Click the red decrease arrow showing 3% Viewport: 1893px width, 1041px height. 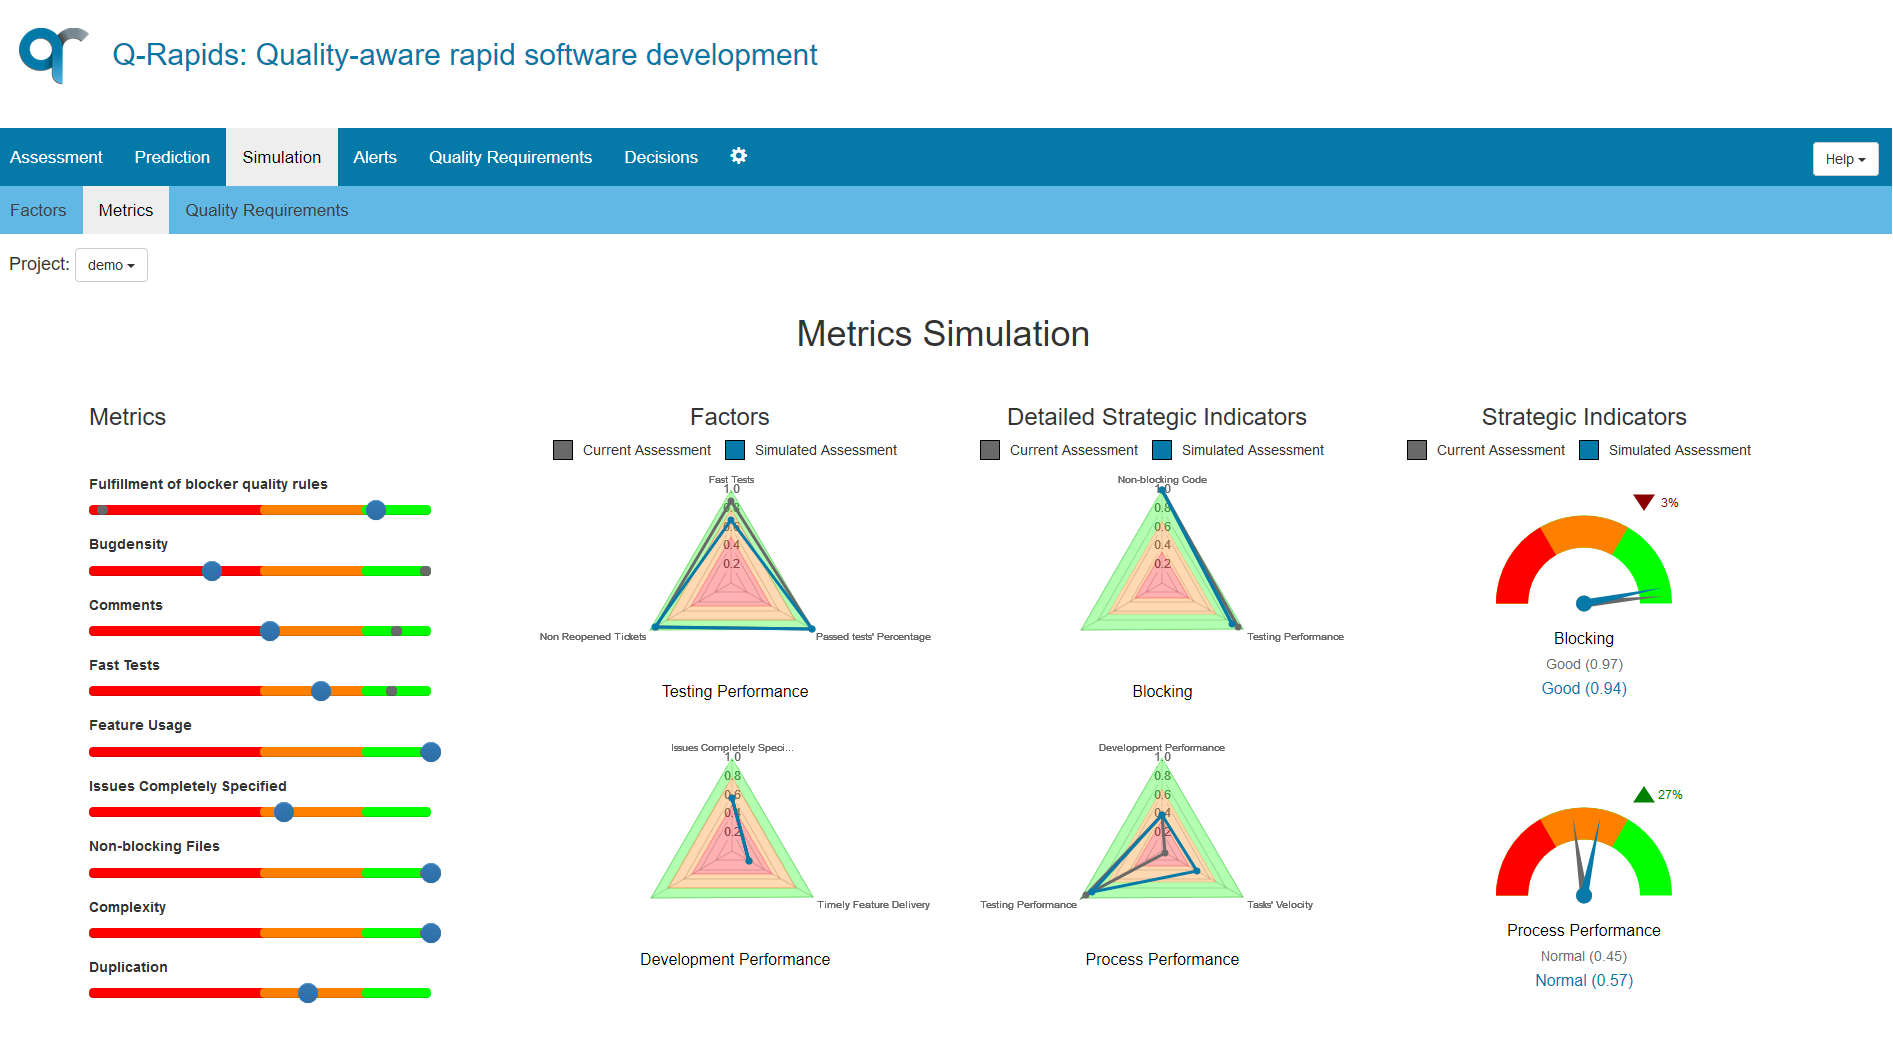click(1643, 502)
